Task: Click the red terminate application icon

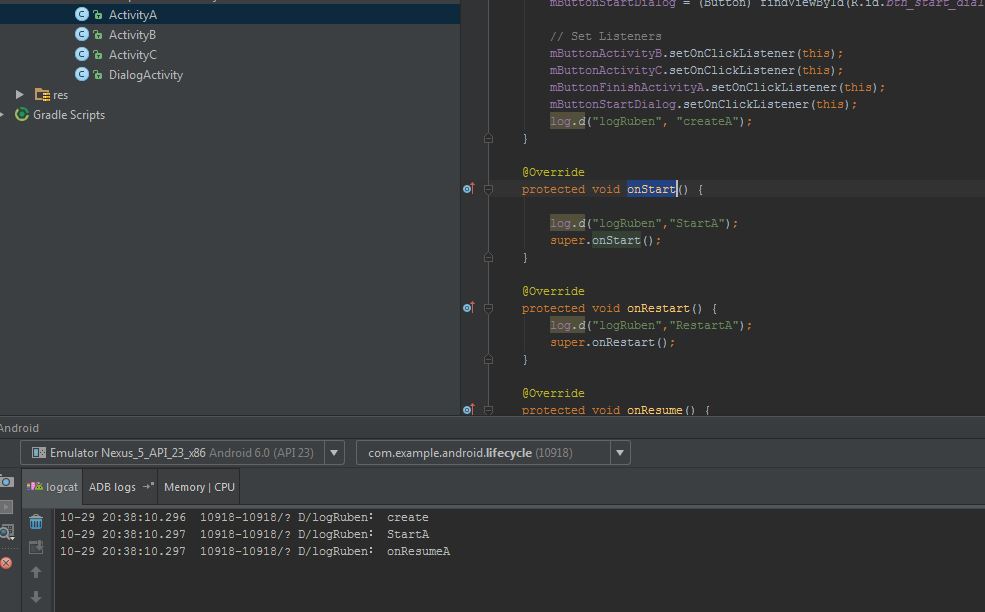Action: coord(6,563)
